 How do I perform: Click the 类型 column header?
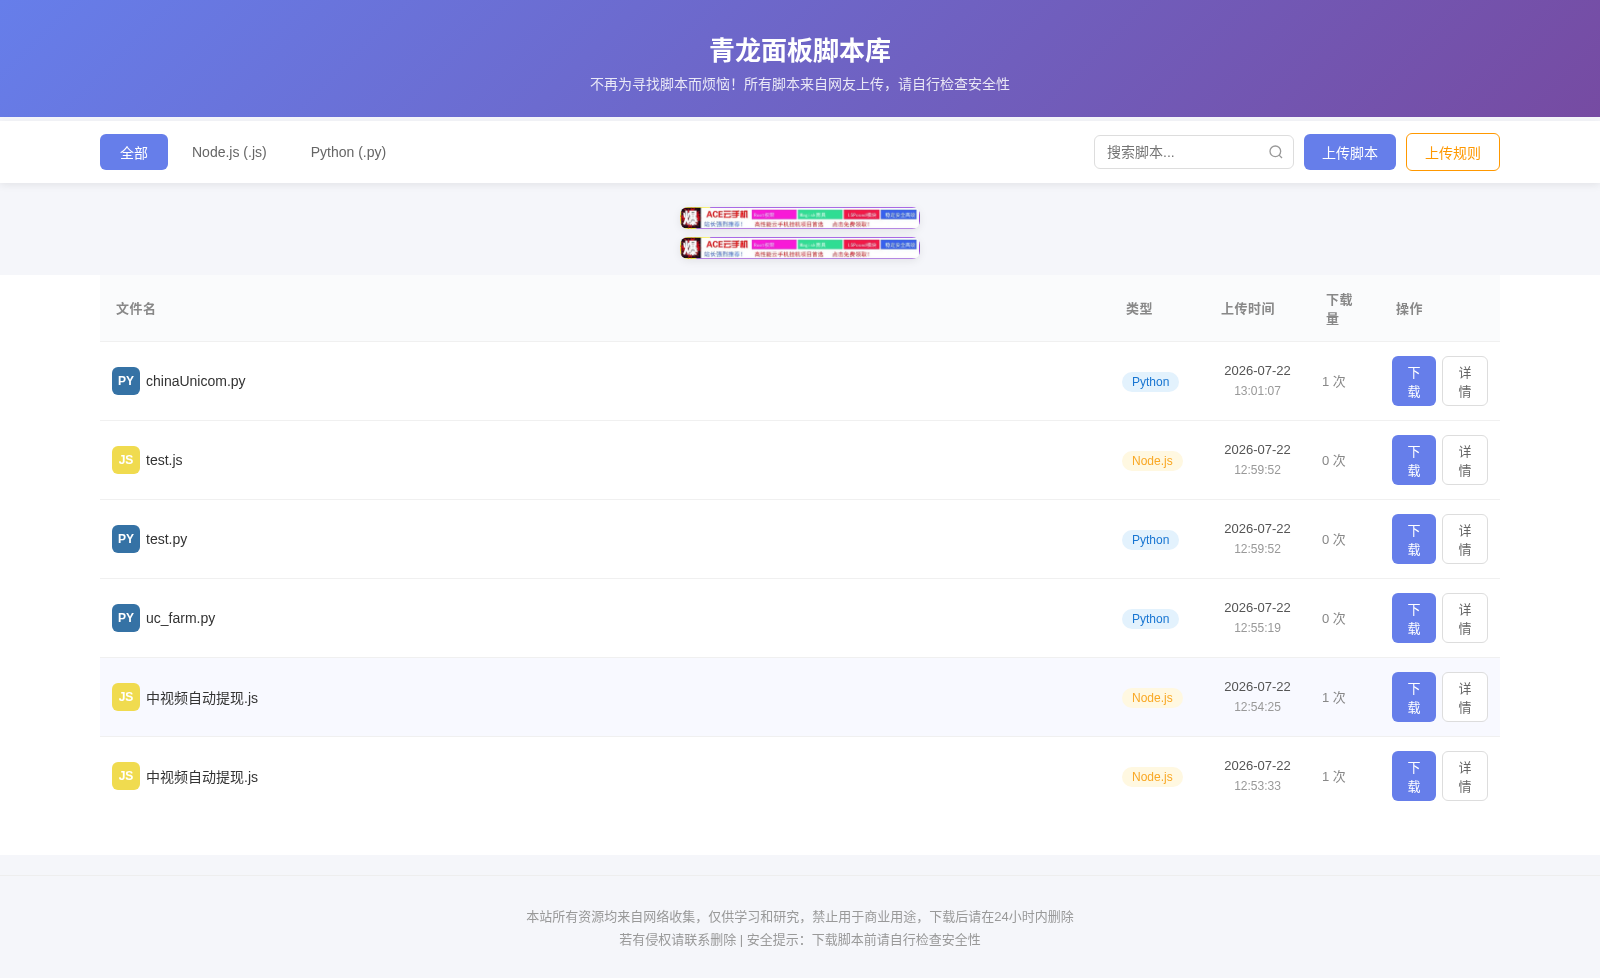tap(1139, 309)
